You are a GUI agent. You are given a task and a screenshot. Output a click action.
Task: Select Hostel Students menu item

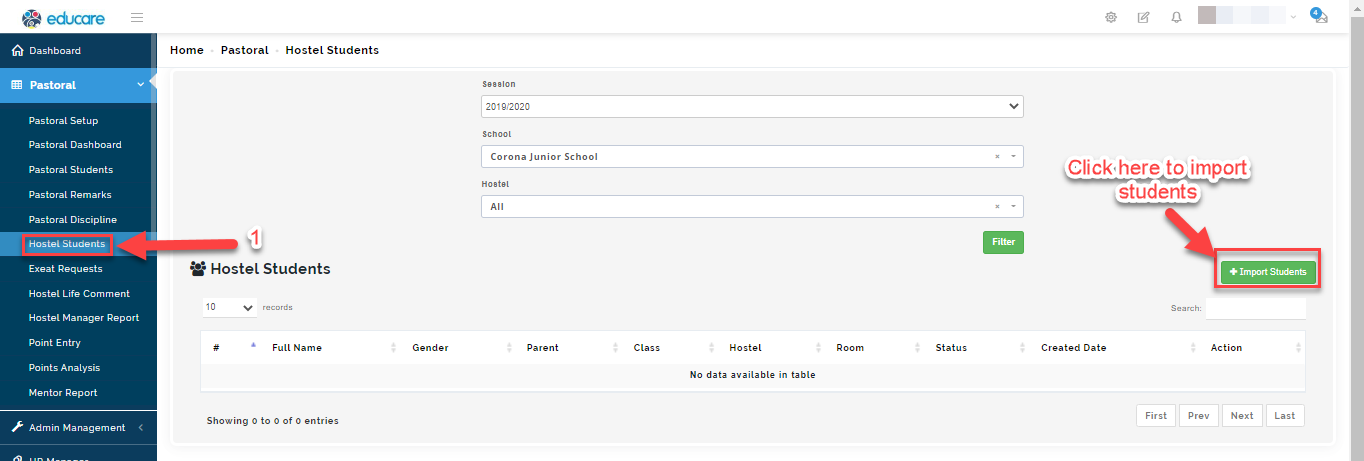(67, 244)
